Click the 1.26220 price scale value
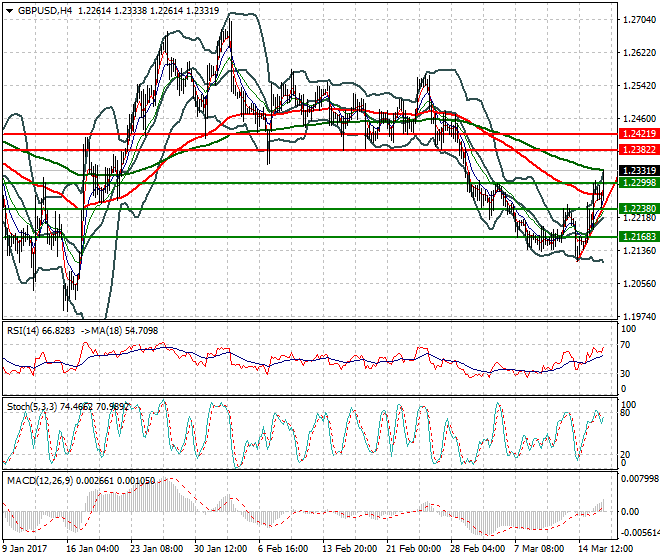Image resolution: width=660 pixels, height=560 pixels. [x=639, y=53]
